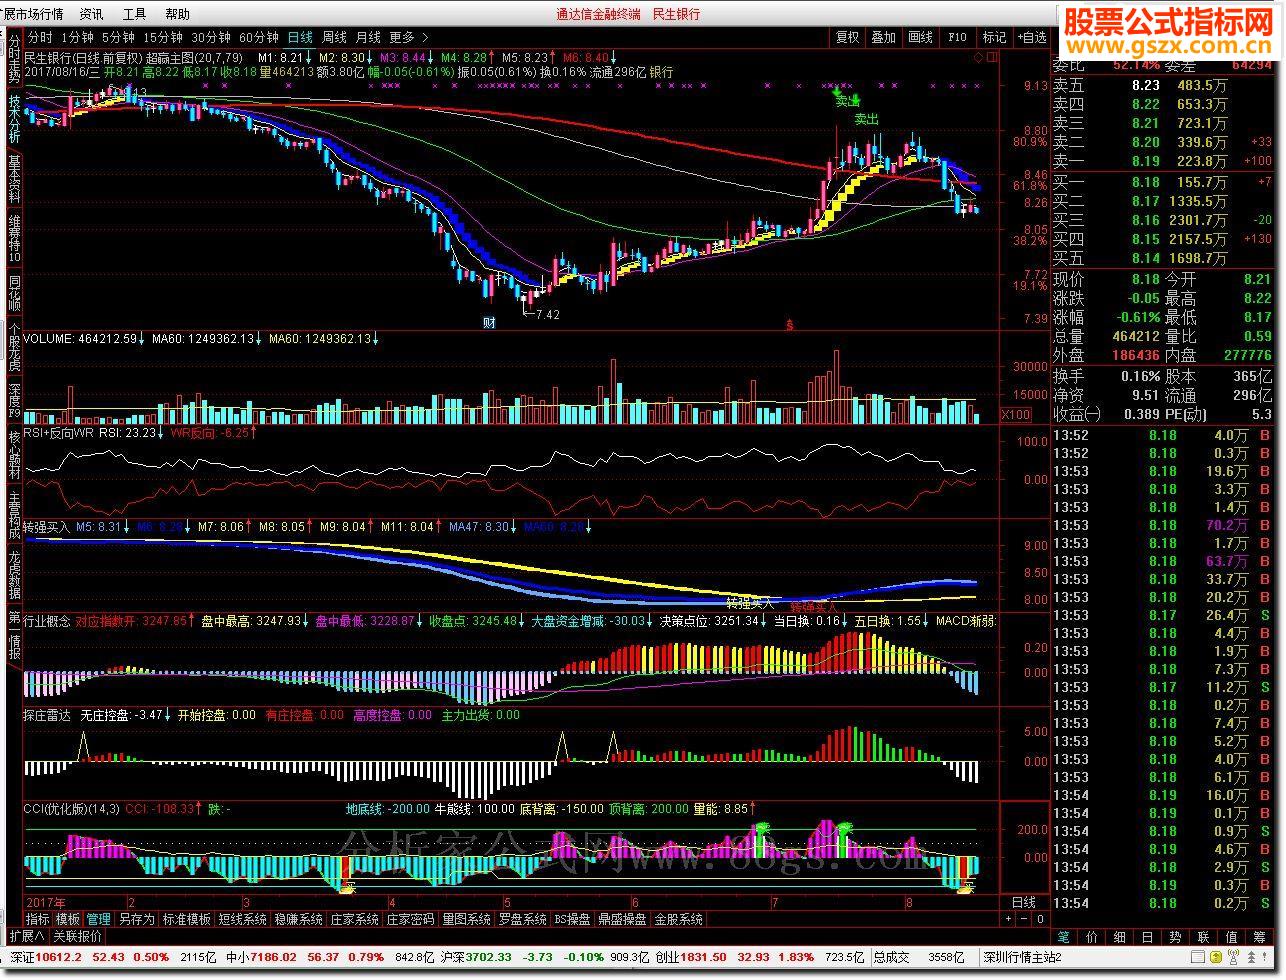The image size is (1286, 980).
Task: Expand the 扩展 panel at the bottom
Action: [26, 937]
